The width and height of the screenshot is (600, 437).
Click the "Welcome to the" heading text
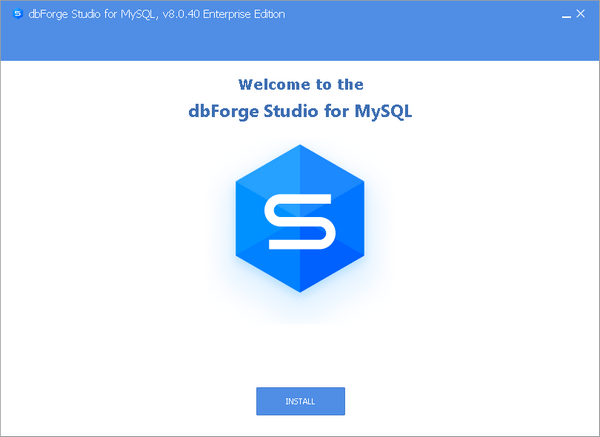[x=300, y=84]
